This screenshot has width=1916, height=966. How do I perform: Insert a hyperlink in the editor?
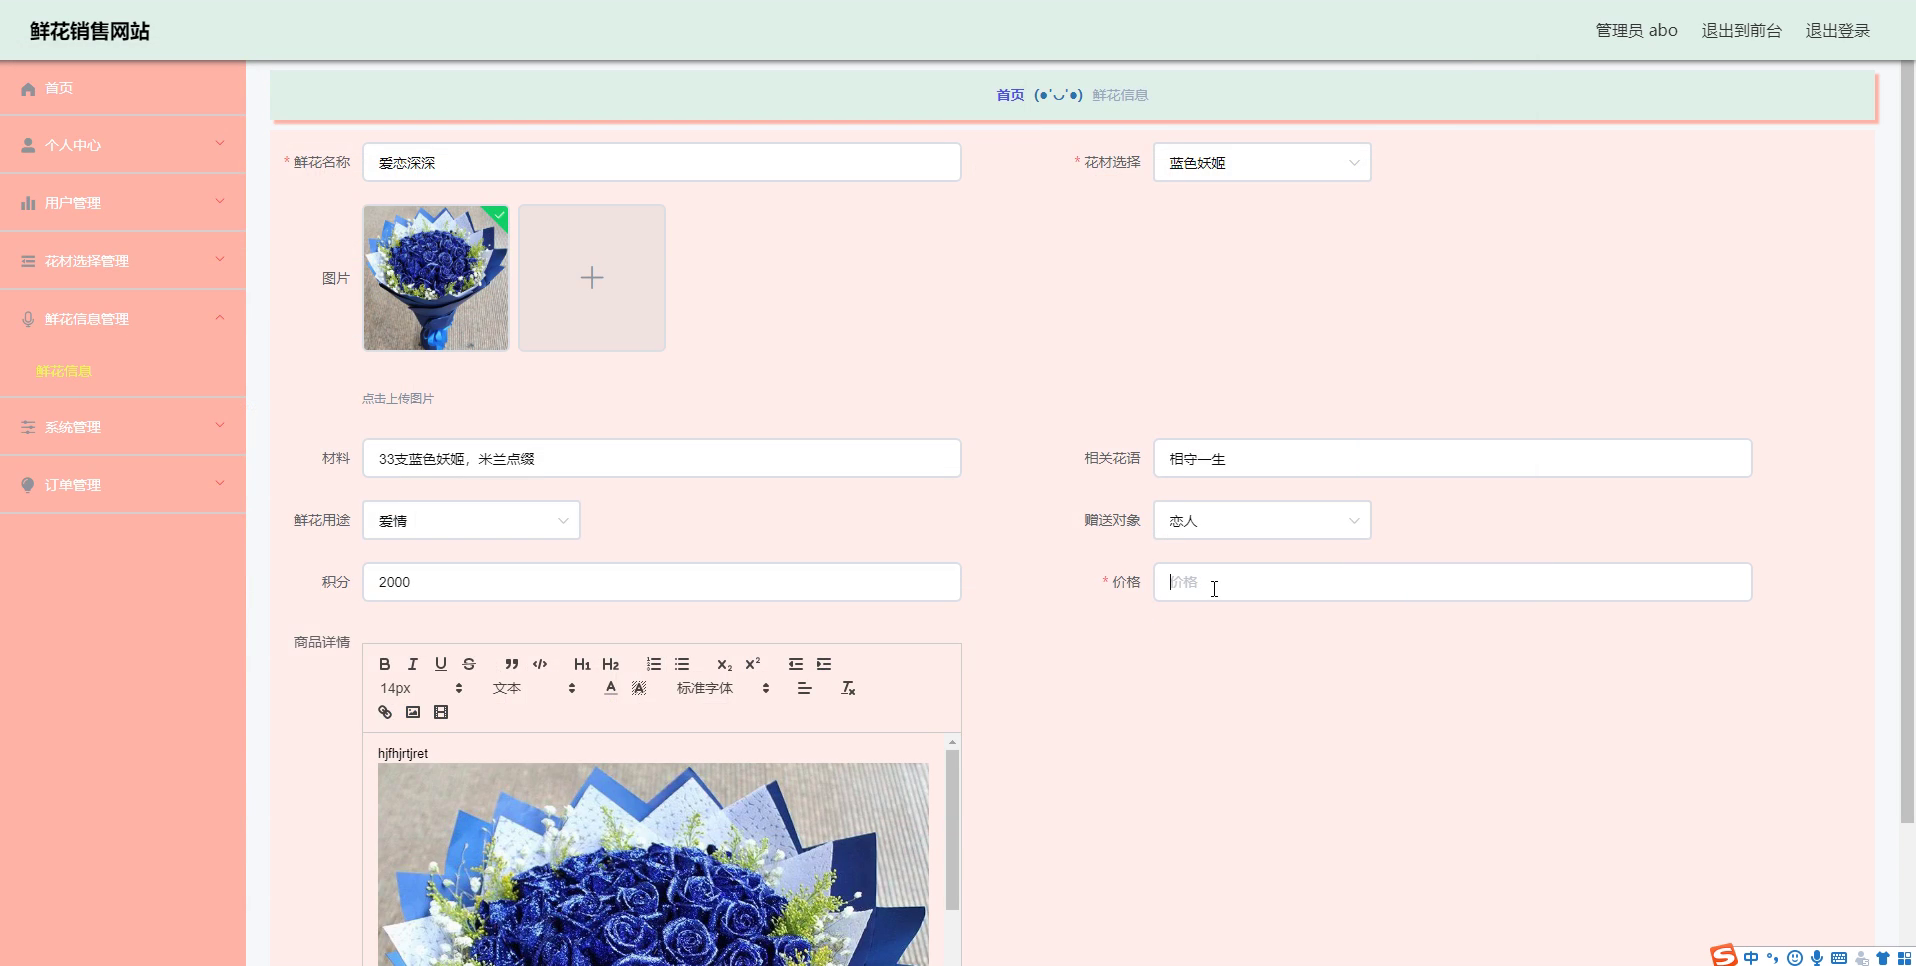pos(384,712)
